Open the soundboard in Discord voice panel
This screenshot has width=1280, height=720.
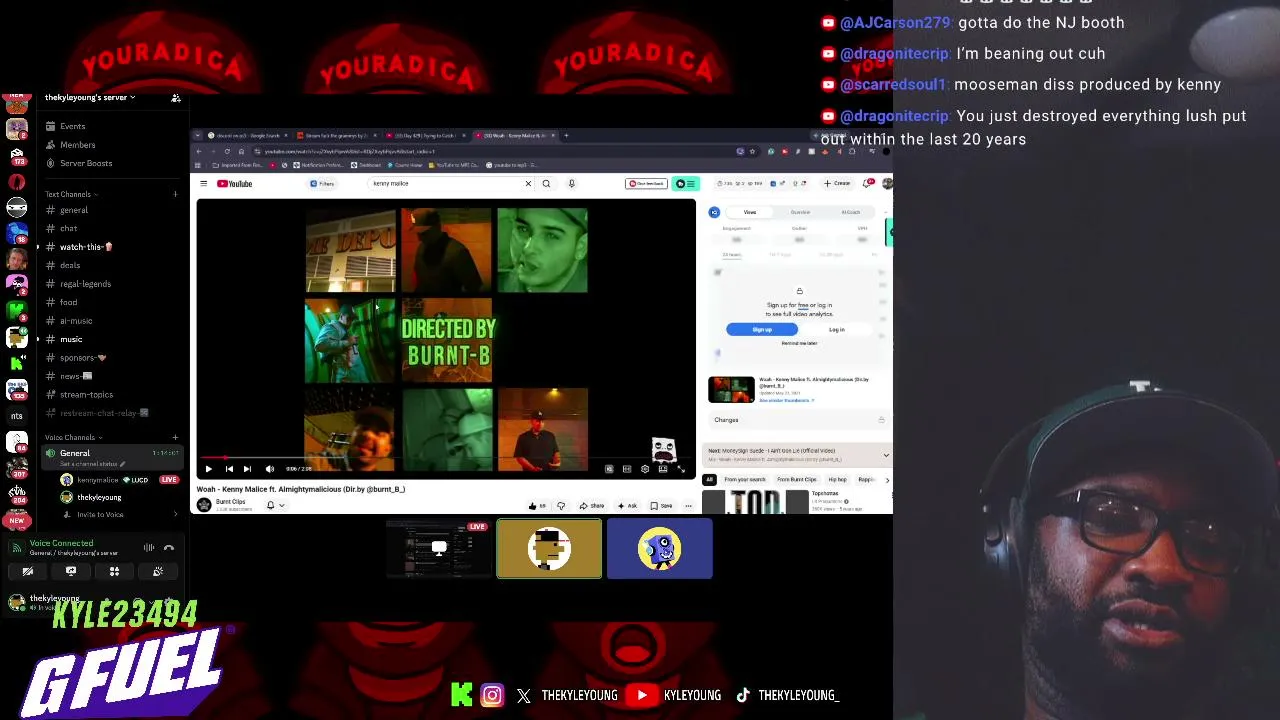(158, 571)
